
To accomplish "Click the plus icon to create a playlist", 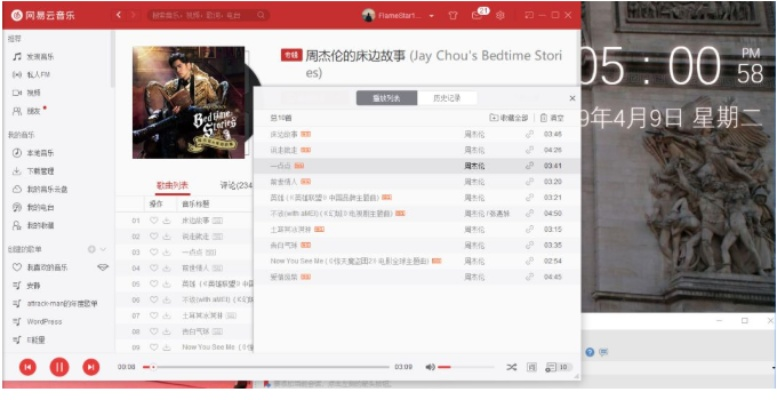I will pos(91,249).
